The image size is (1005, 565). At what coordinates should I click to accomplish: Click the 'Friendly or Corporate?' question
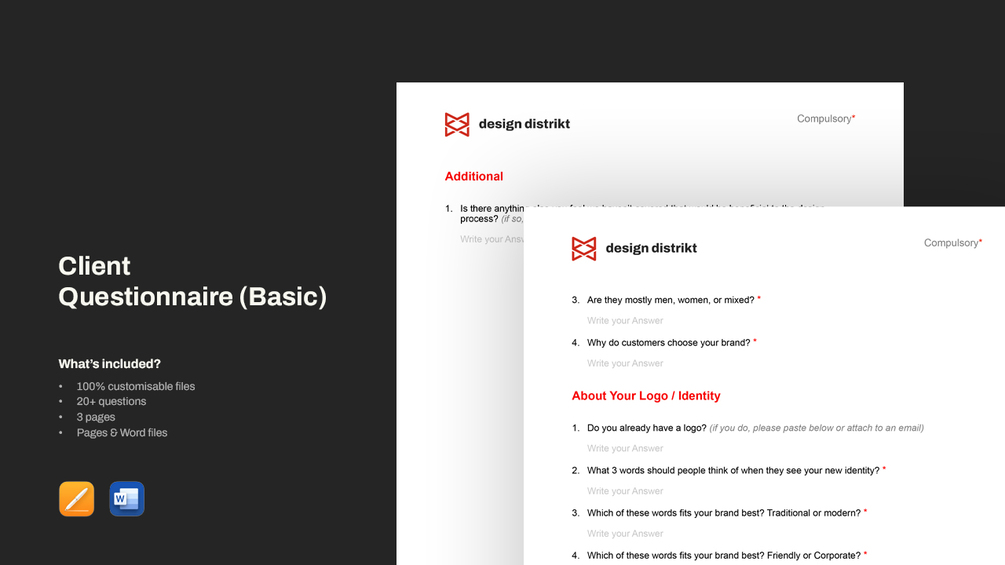[x=724, y=555]
